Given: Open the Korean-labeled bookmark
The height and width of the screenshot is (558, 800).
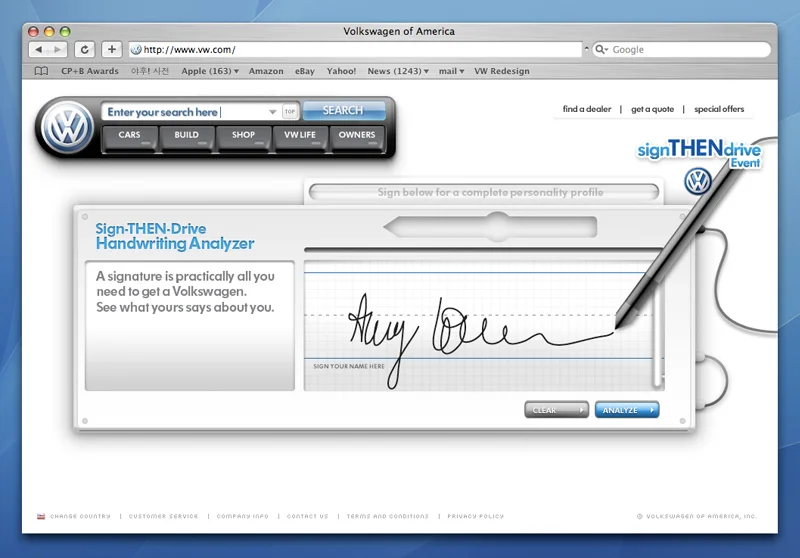Looking at the screenshot, I should pos(149,71).
